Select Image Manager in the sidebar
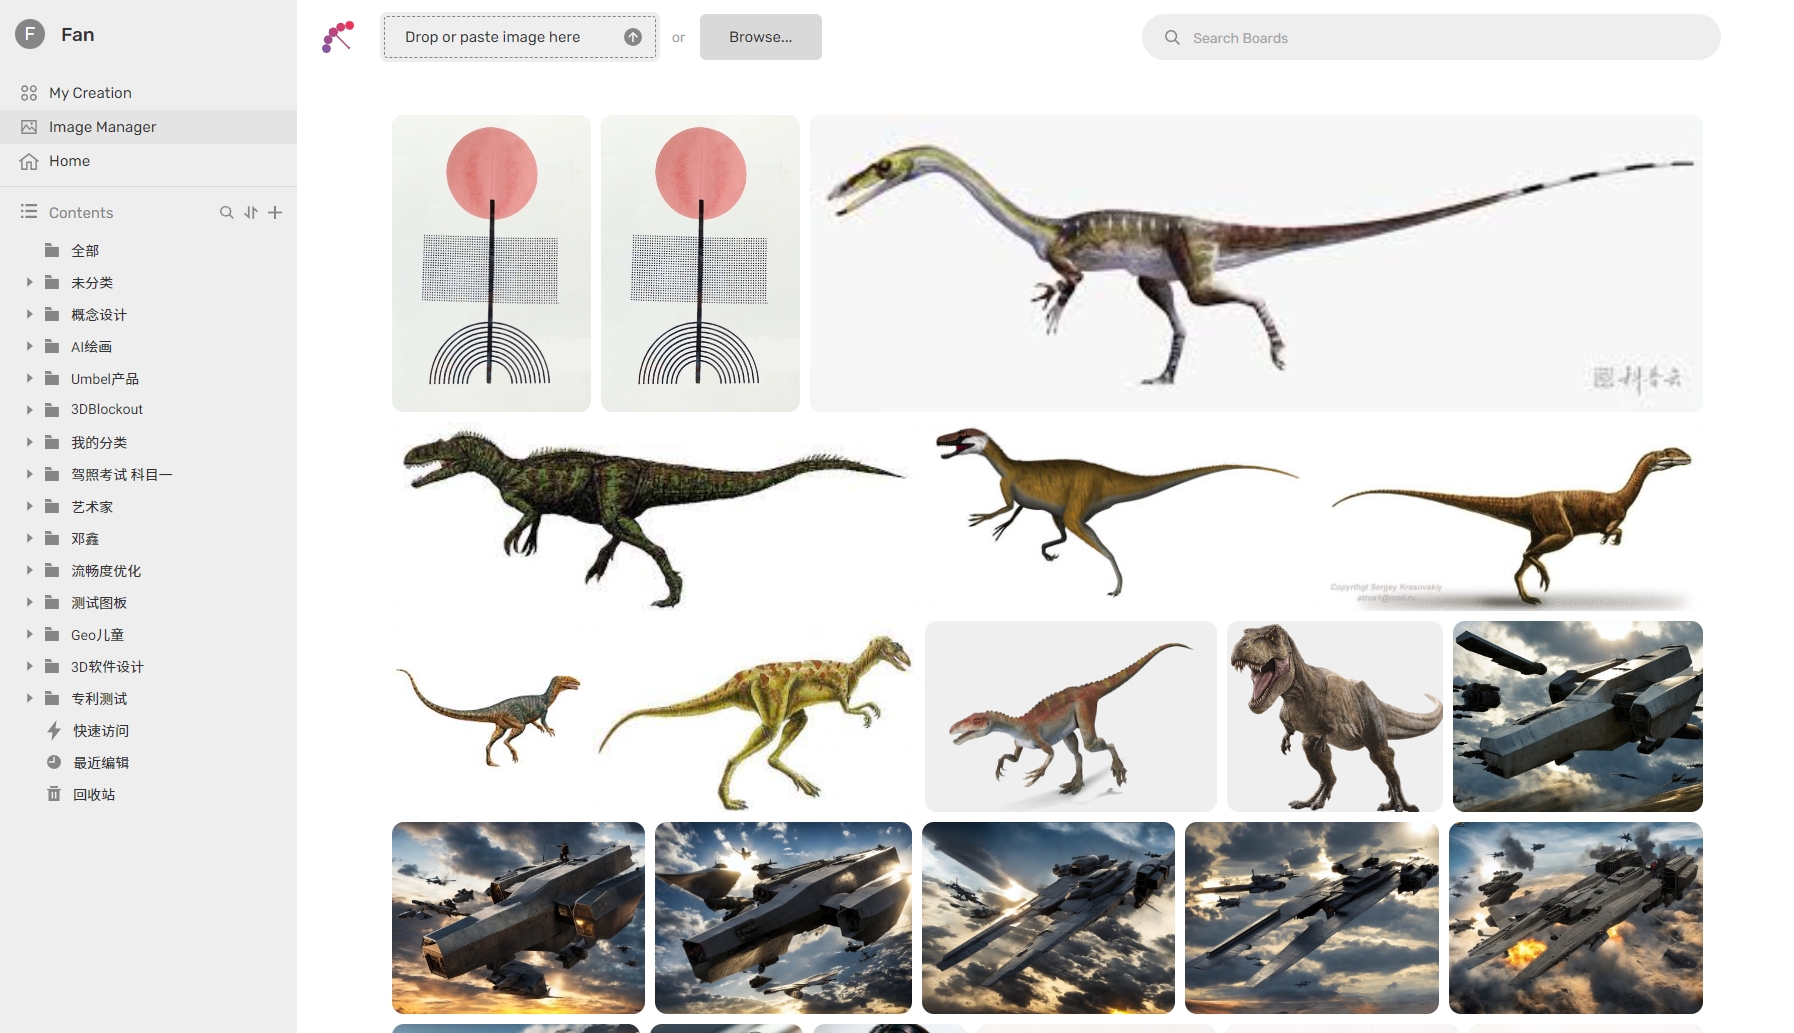The width and height of the screenshot is (1794, 1033). click(x=102, y=127)
